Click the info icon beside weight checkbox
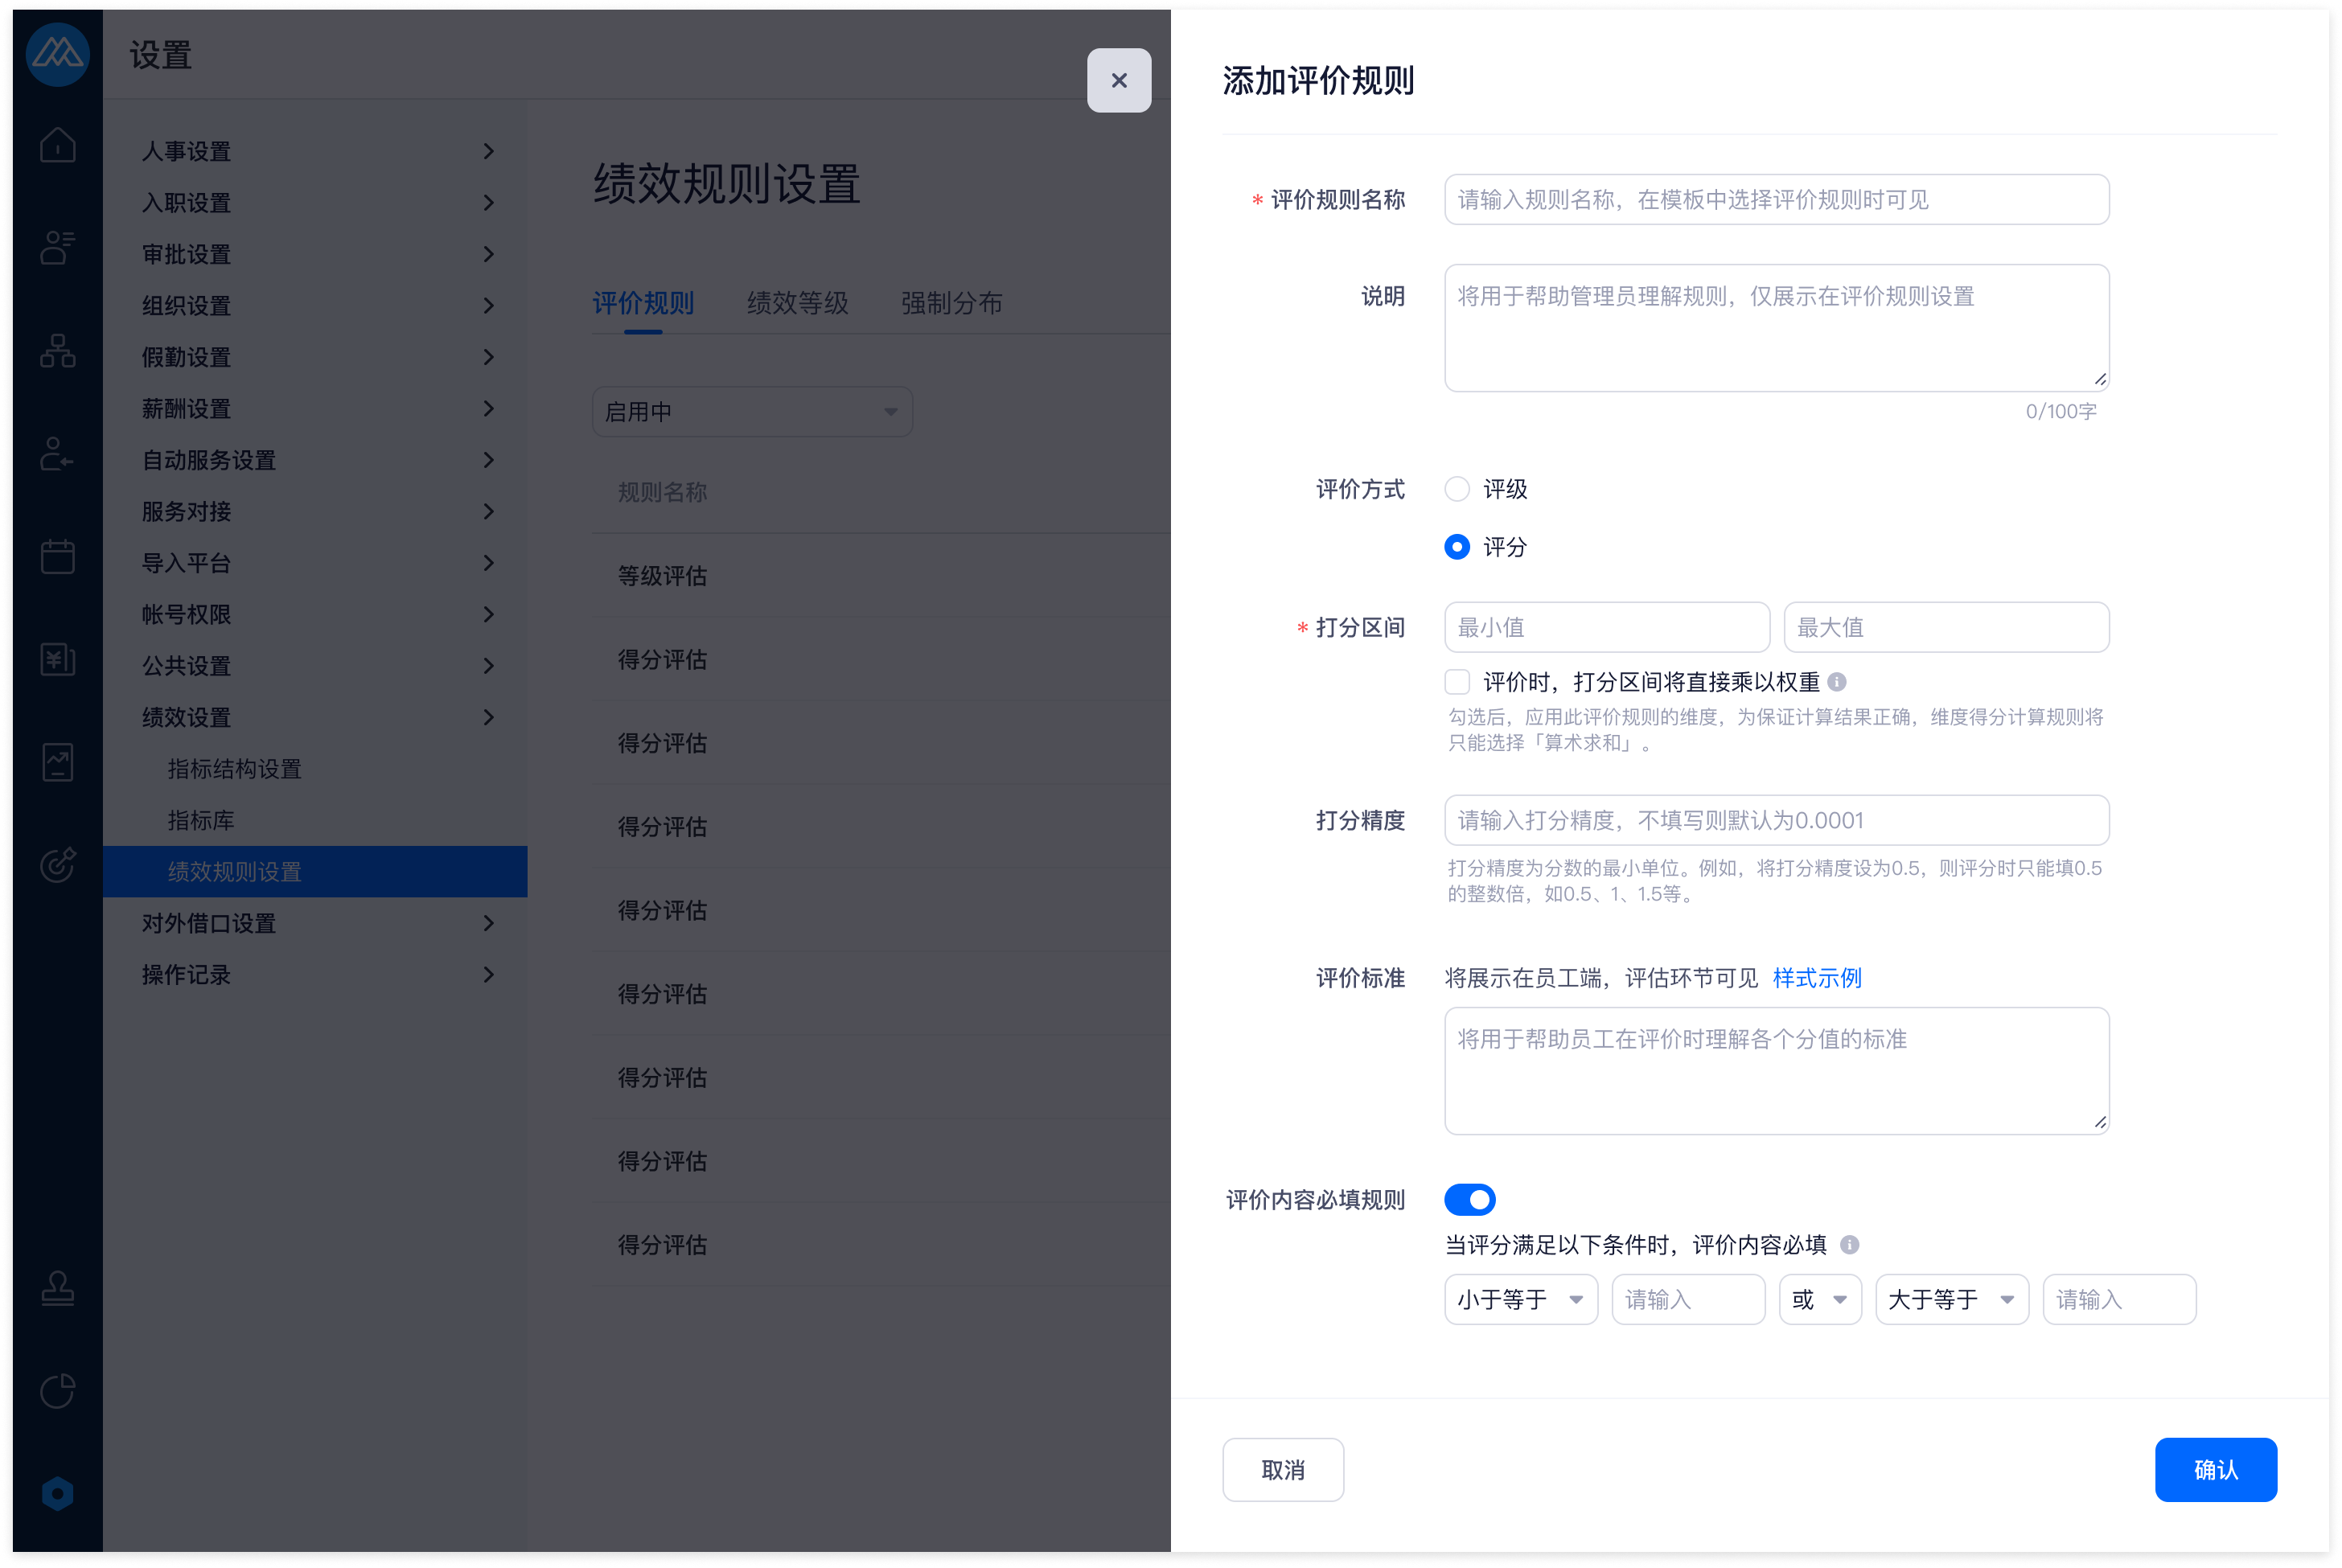 click(1836, 682)
